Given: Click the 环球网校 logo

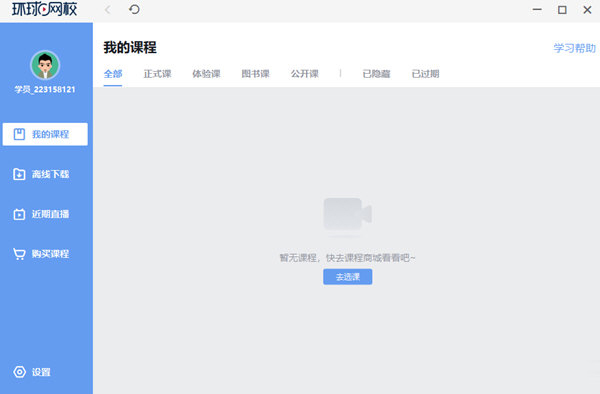Looking at the screenshot, I should click(x=44, y=9).
